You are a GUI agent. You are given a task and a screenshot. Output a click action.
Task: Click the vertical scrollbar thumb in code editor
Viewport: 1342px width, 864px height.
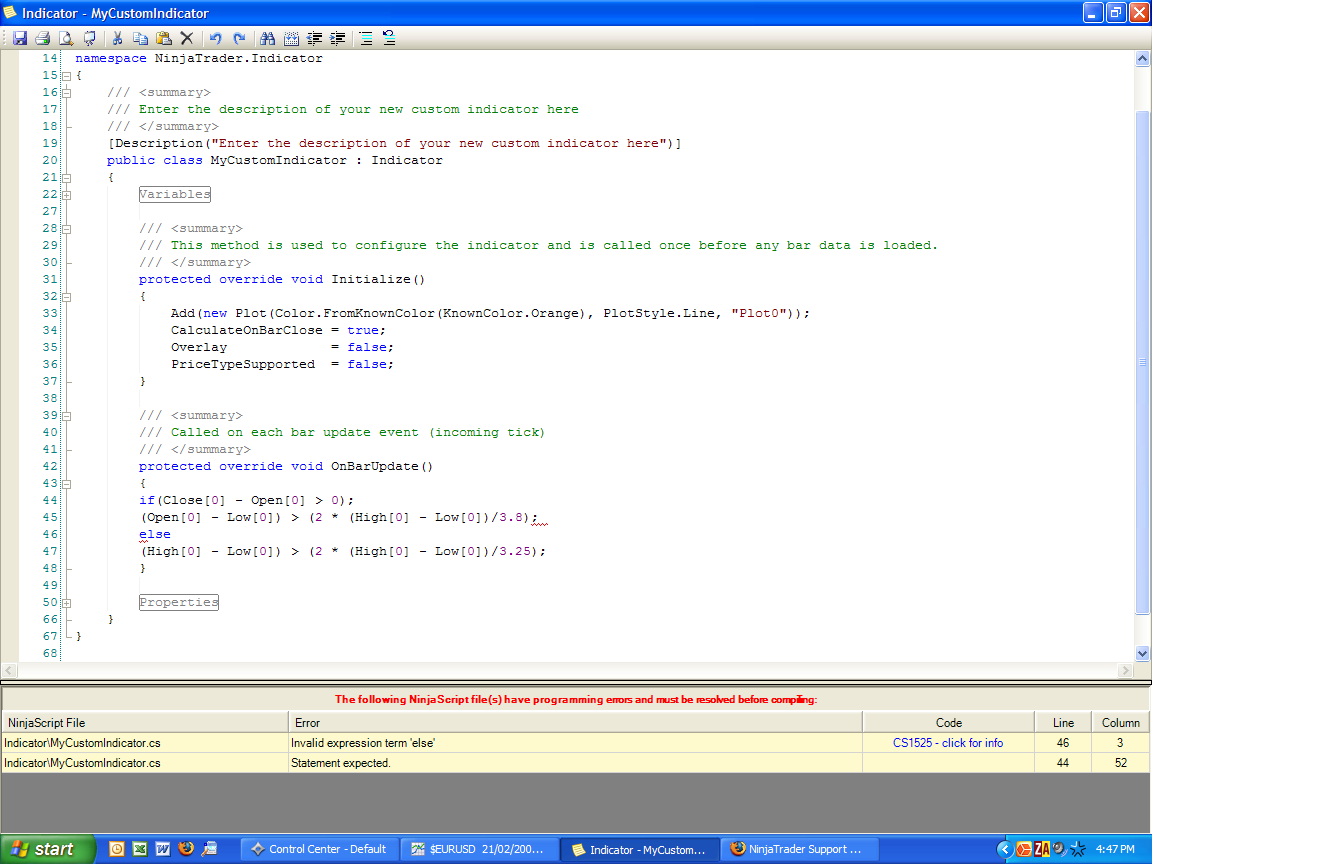(x=1143, y=362)
